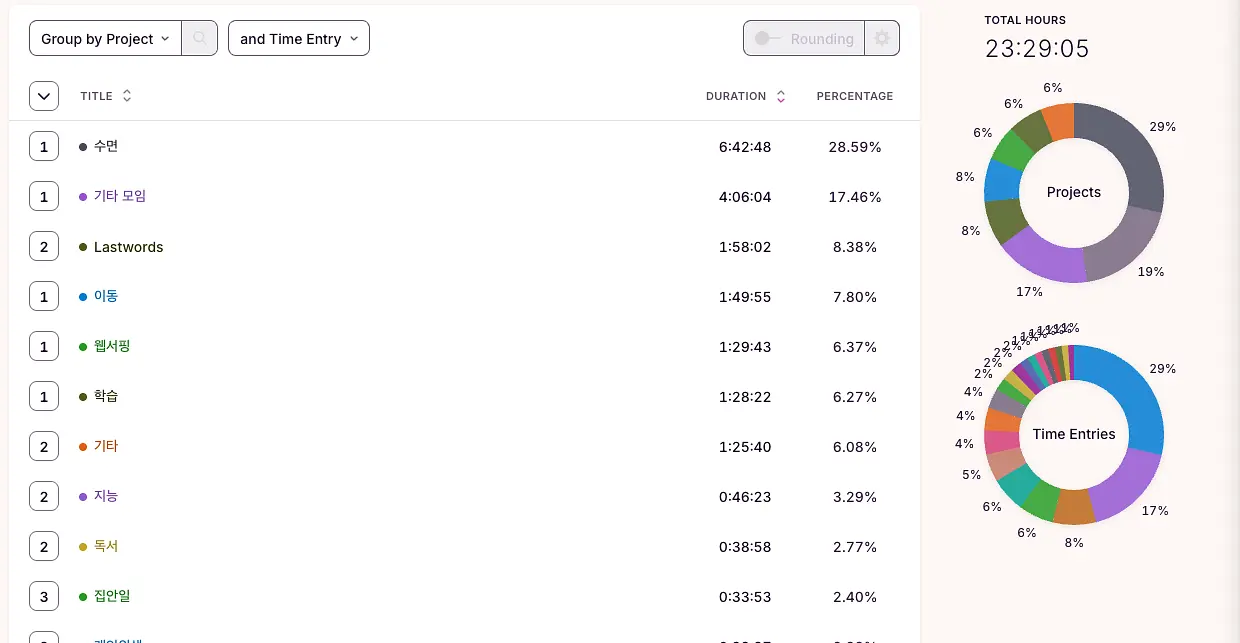Click the dark dot beside 수면 project

(83, 147)
